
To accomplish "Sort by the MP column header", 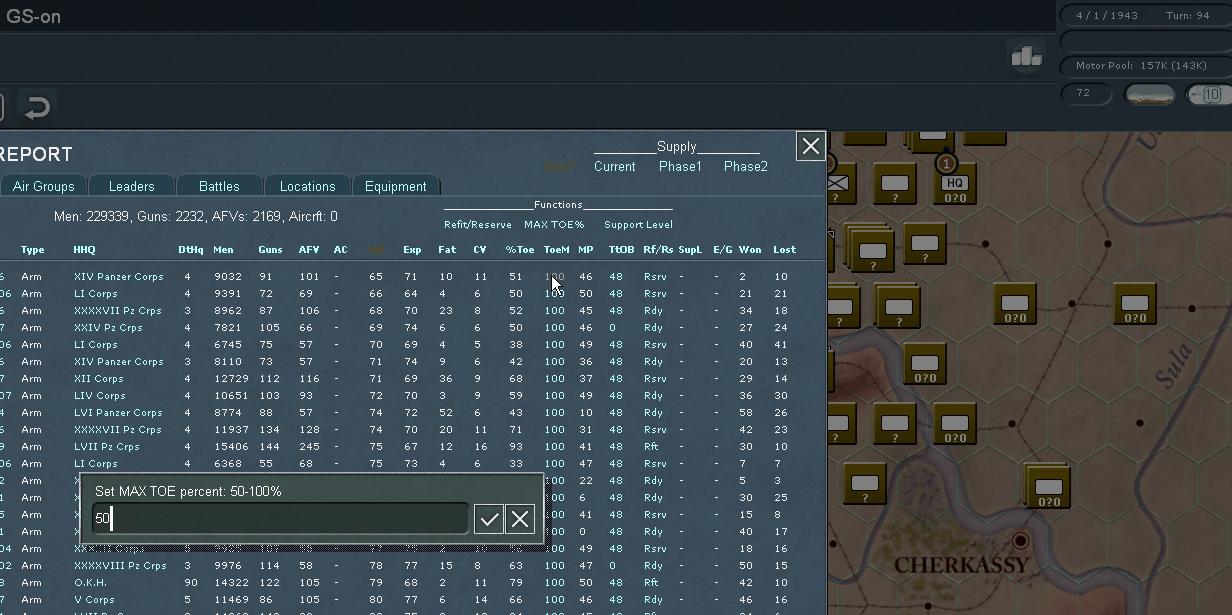I will point(586,250).
